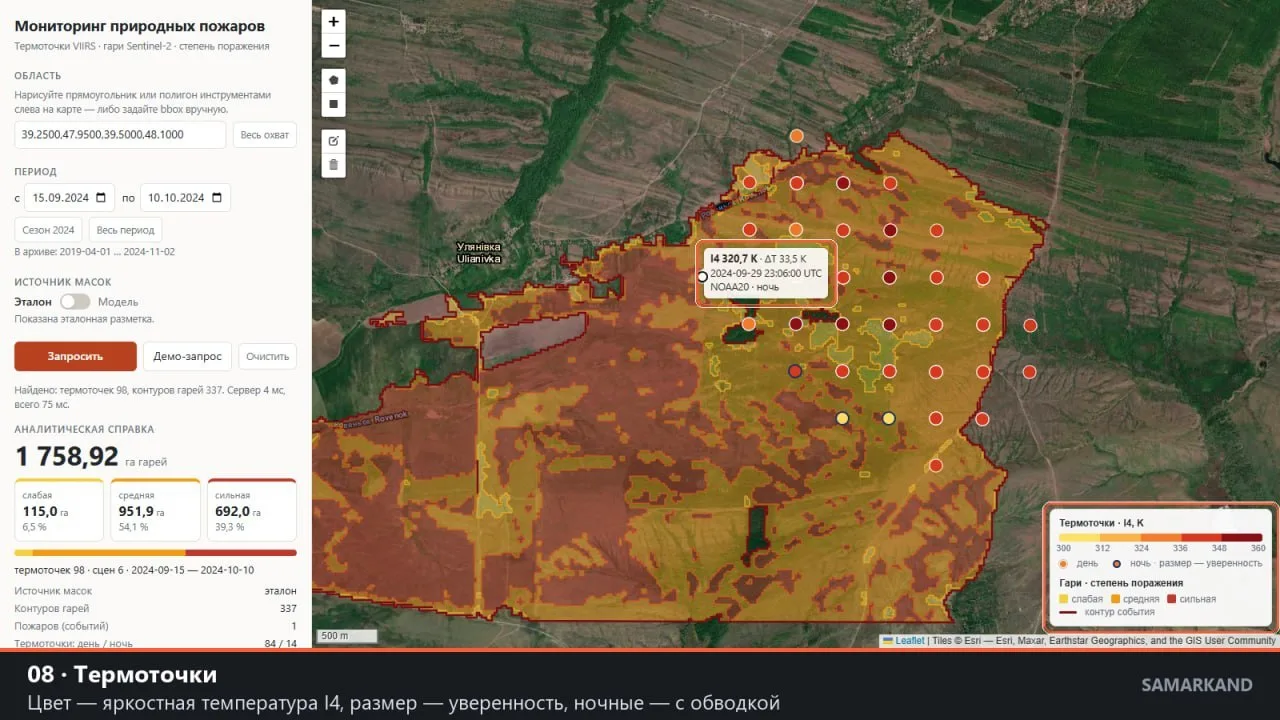Viewport: 1280px width, 720px height.
Task: Click the I4 temperature color scale in the legend
Action: point(1161,538)
